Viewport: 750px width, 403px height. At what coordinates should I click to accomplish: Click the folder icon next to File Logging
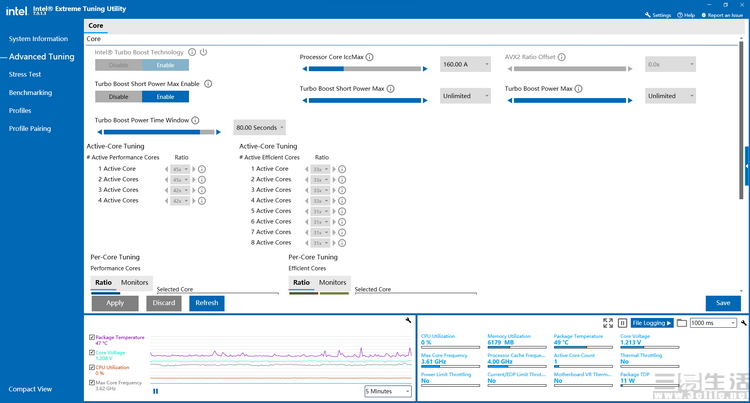(682, 323)
